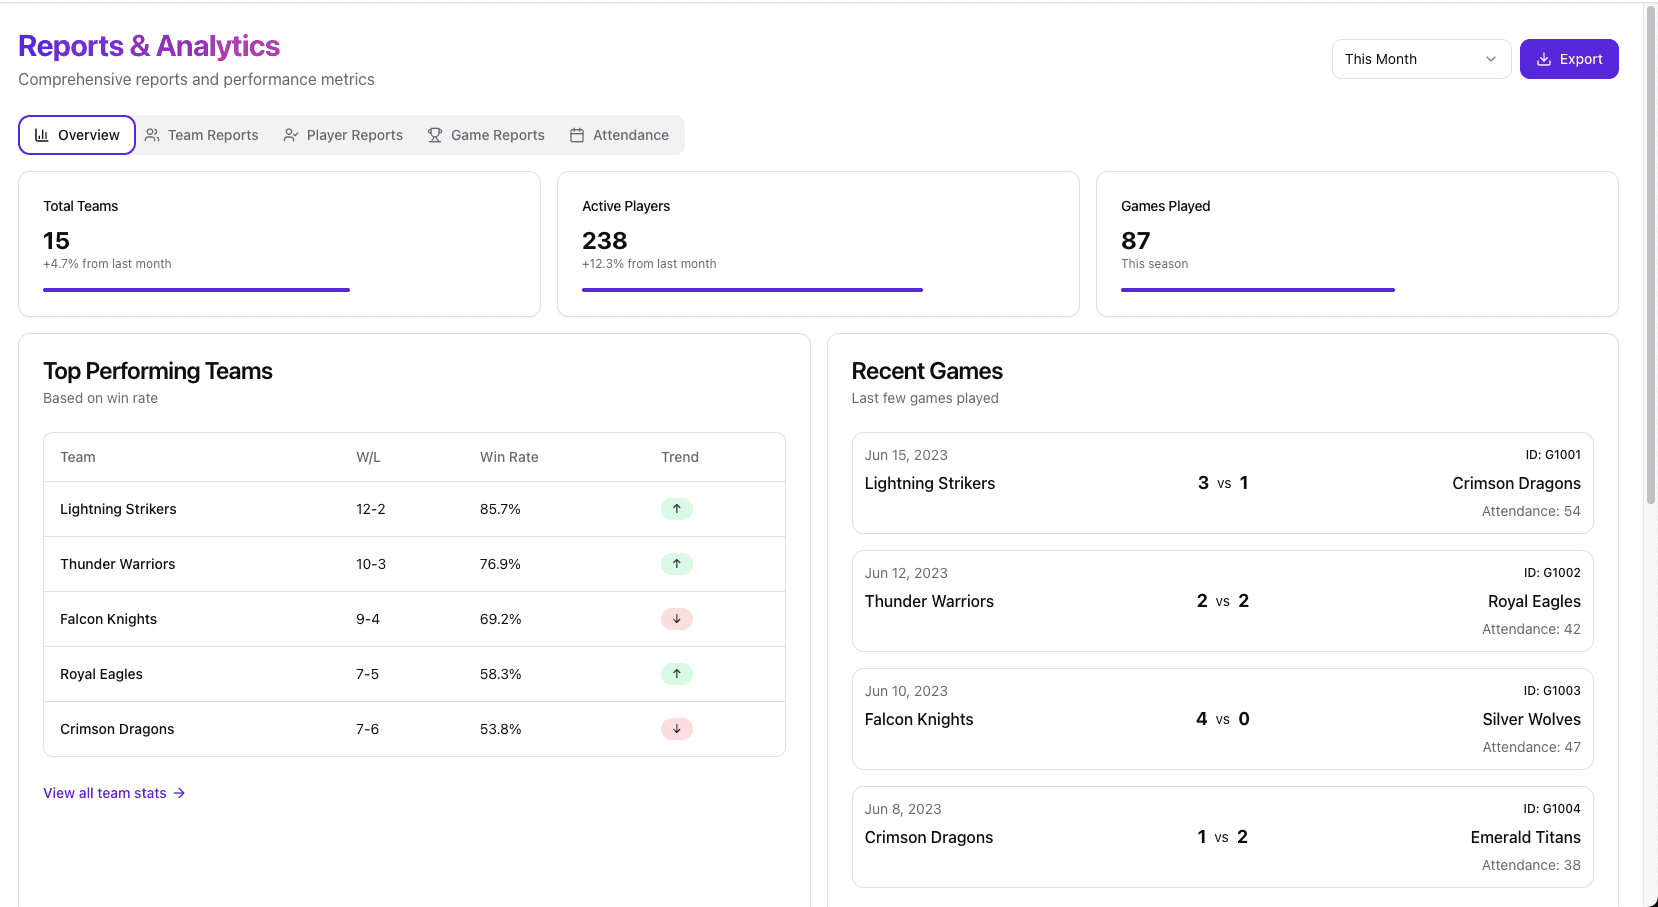1658x907 pixels.
Task: Switch to the Team Reports tab
Action: tap(202, 134)
